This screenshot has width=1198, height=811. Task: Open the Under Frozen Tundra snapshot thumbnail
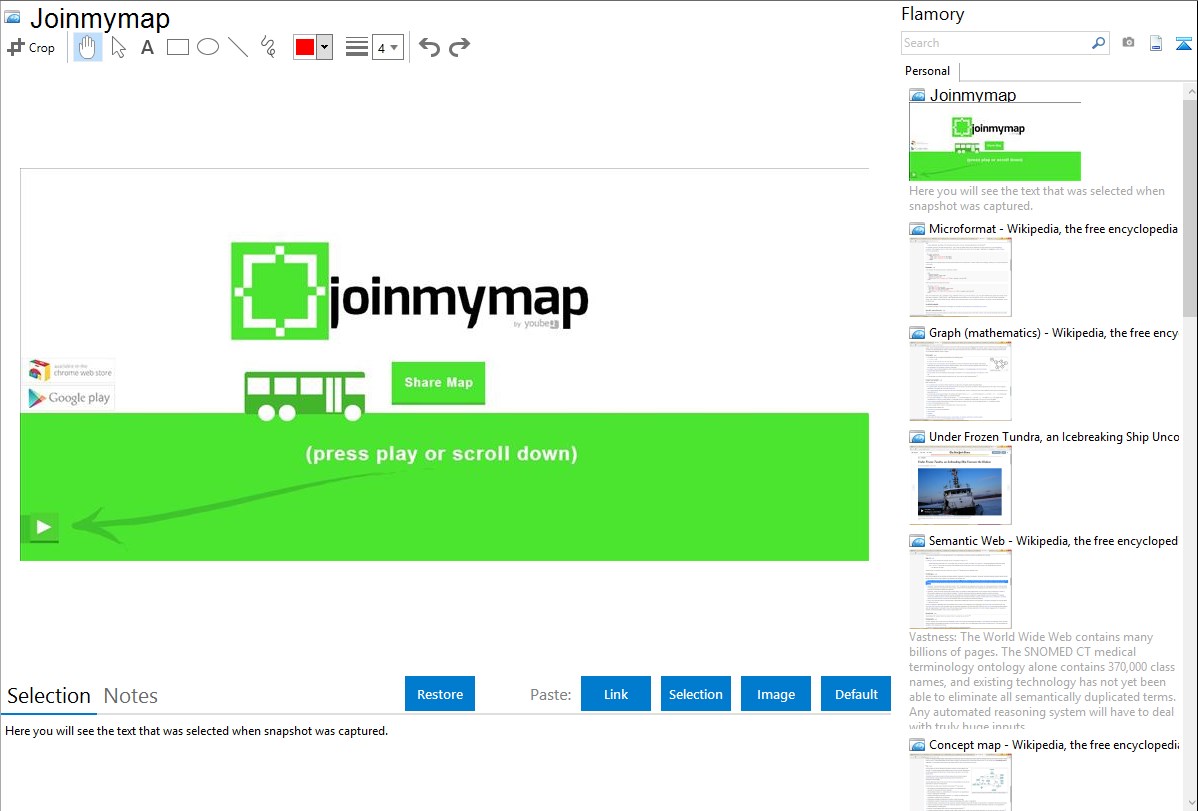pyautogui.click(x=960, y=485)
